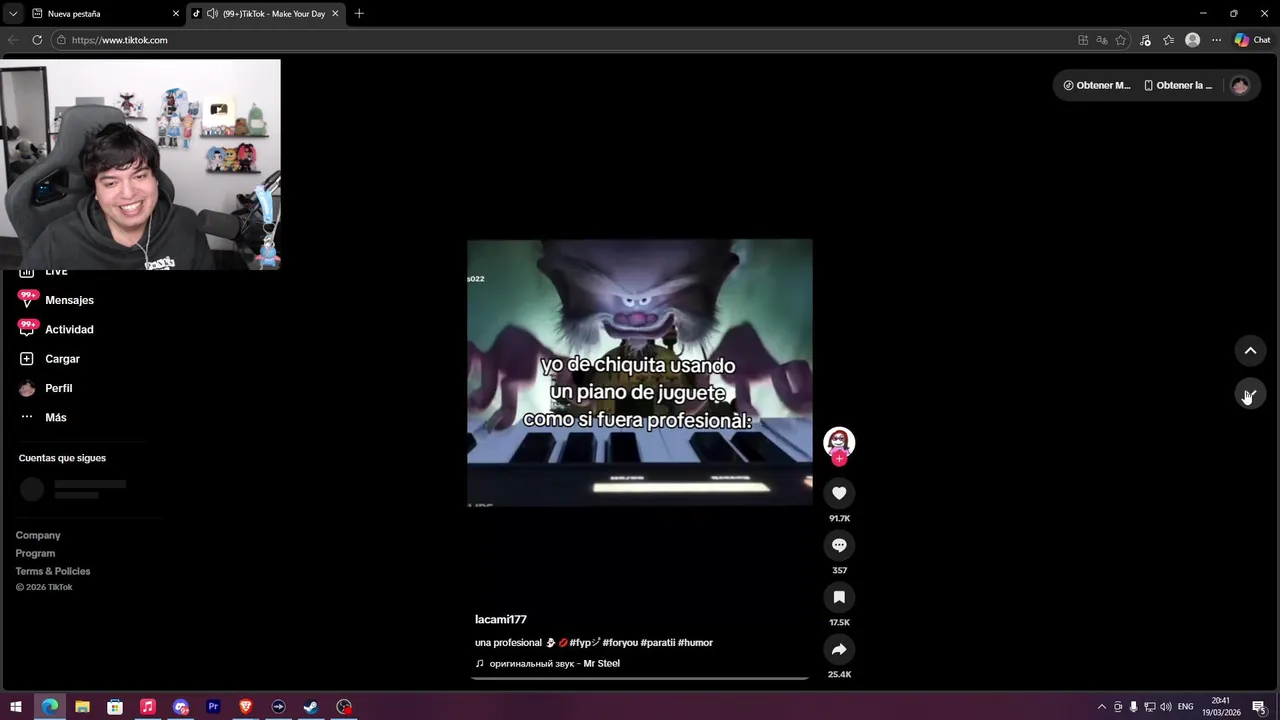Image resolution: width=1280 pixels, height=720 pixels.
Task: Click the TikTok video to pause it
Action: [x=640, y=372]
